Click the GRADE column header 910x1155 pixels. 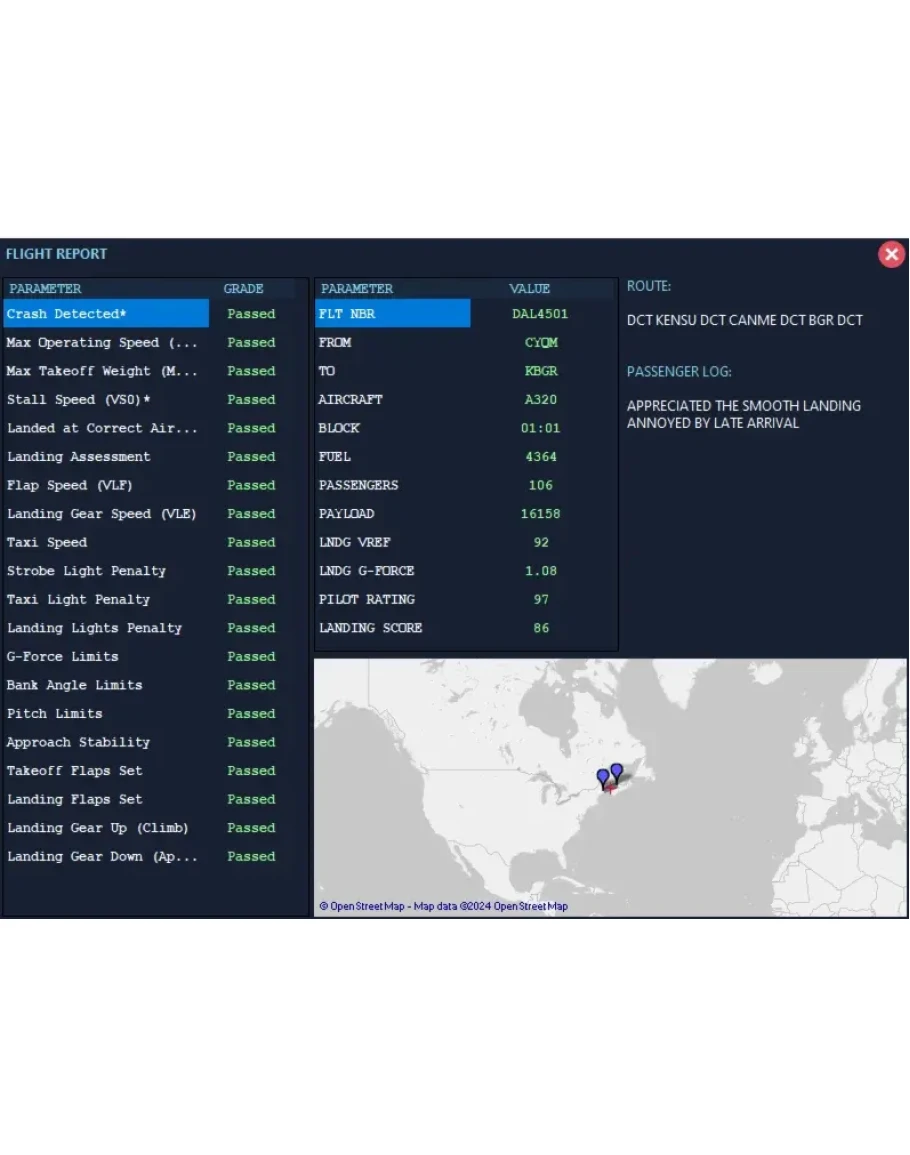tap(243, 289)
